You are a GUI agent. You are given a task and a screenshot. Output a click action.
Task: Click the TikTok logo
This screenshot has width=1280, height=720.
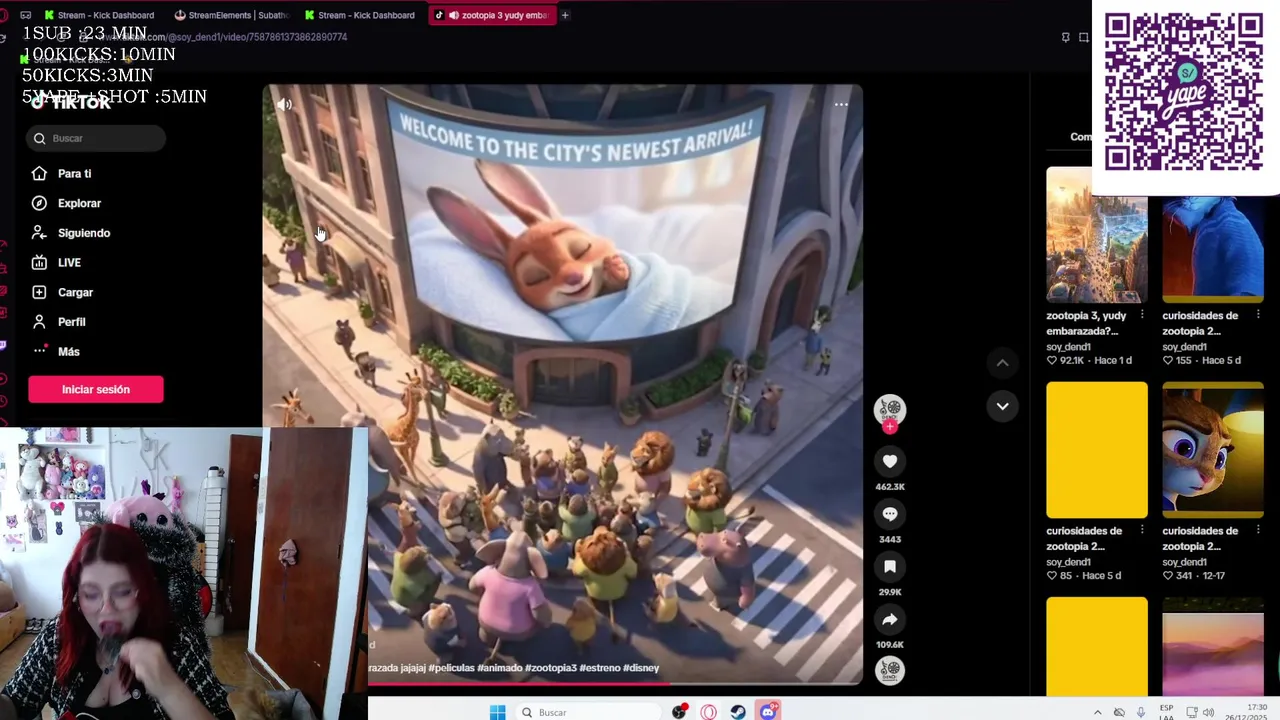(x=72, y=102)
